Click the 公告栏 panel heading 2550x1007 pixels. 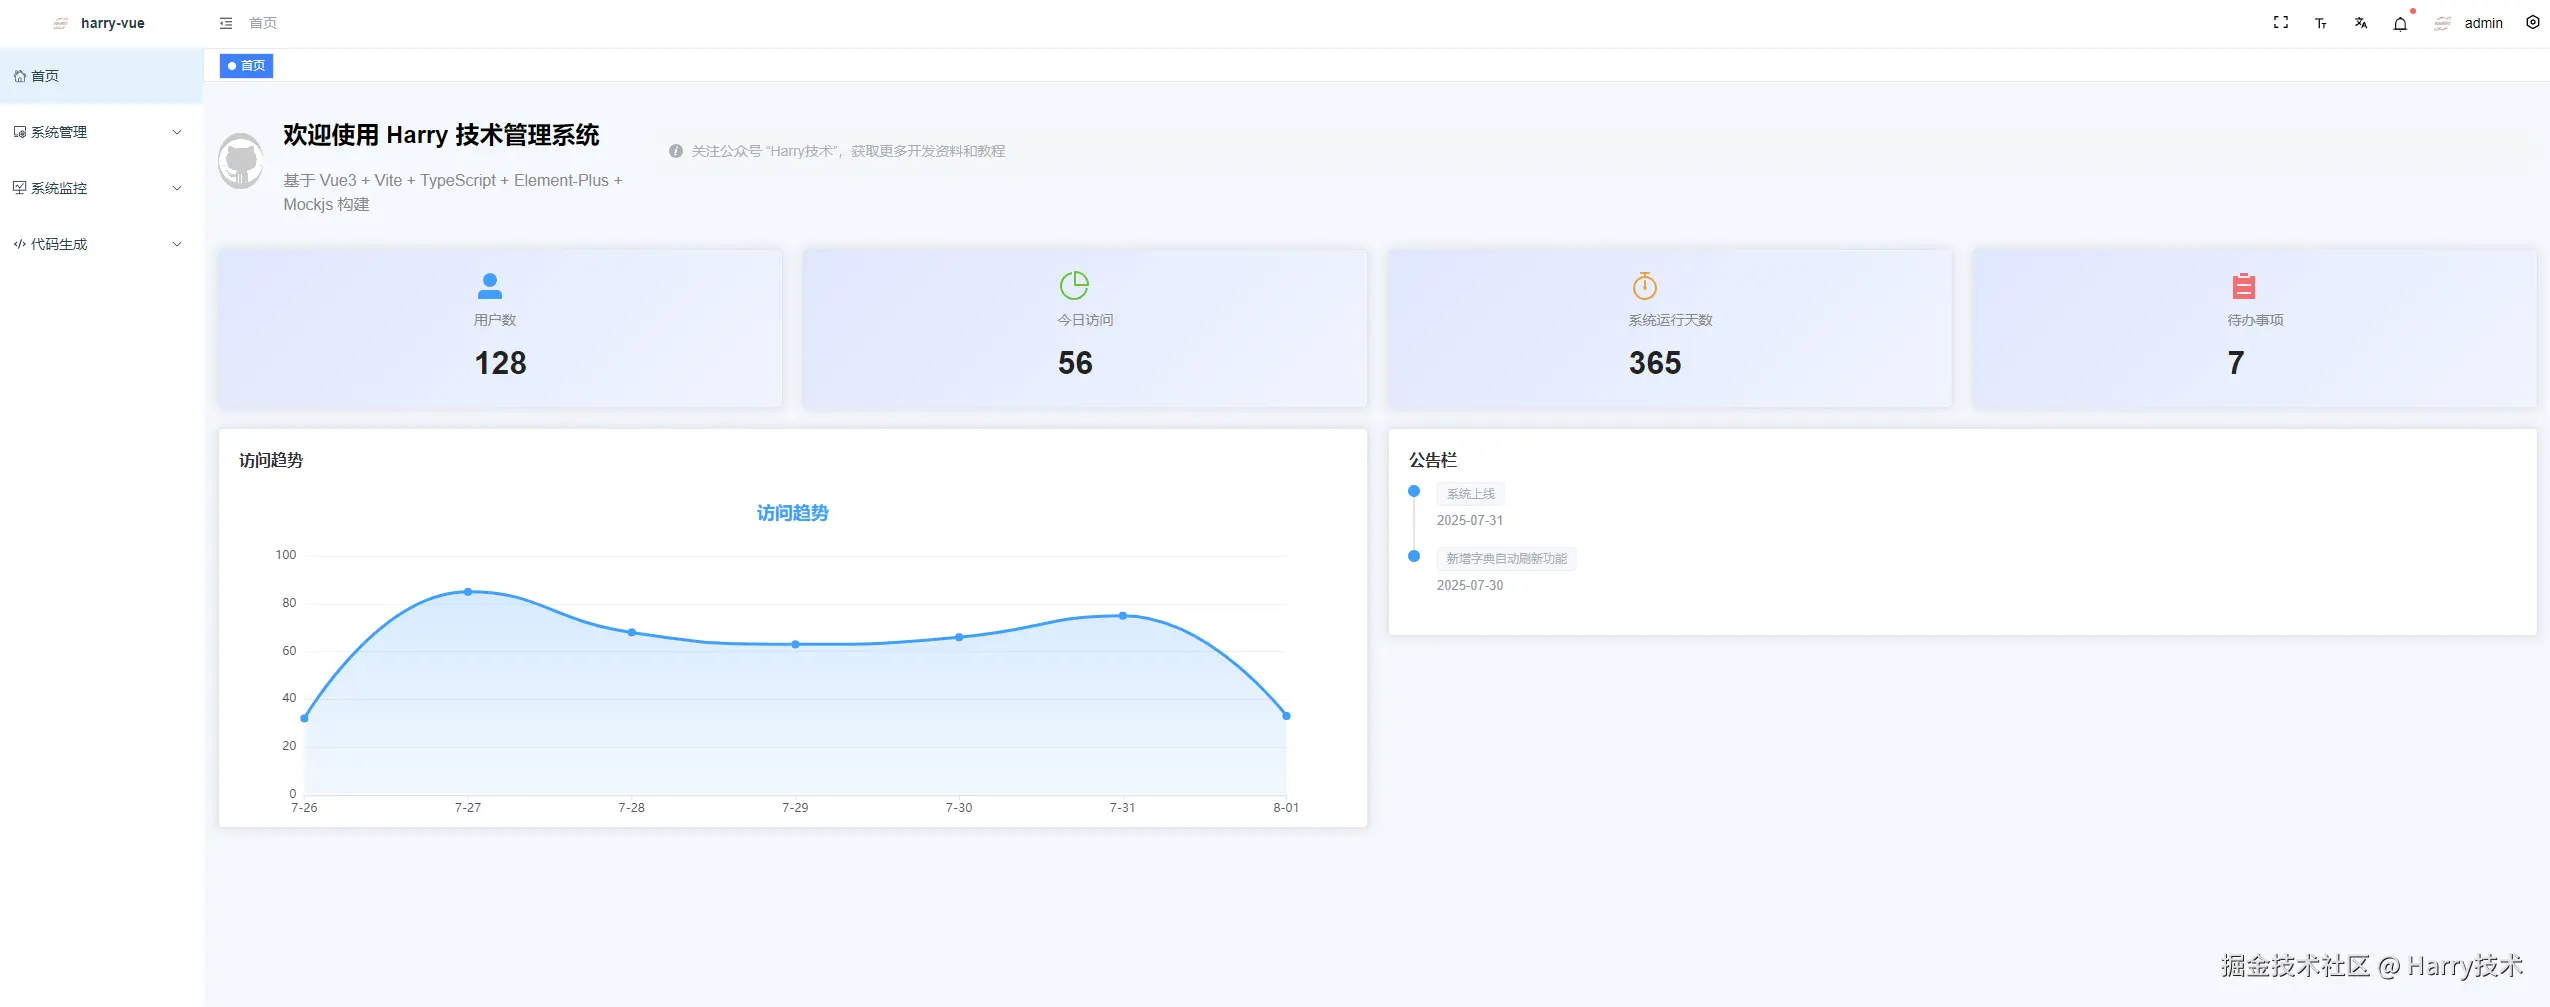click(x=1432, y=460)
